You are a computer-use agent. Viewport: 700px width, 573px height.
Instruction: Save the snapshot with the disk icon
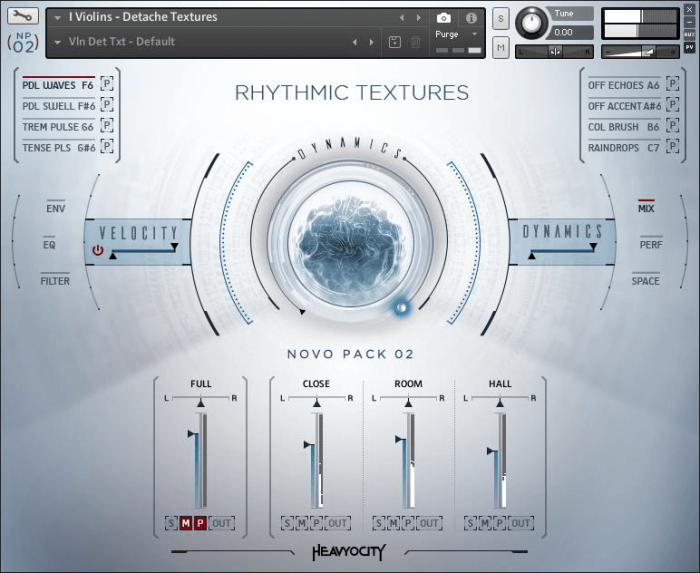(x=395, y=42)
